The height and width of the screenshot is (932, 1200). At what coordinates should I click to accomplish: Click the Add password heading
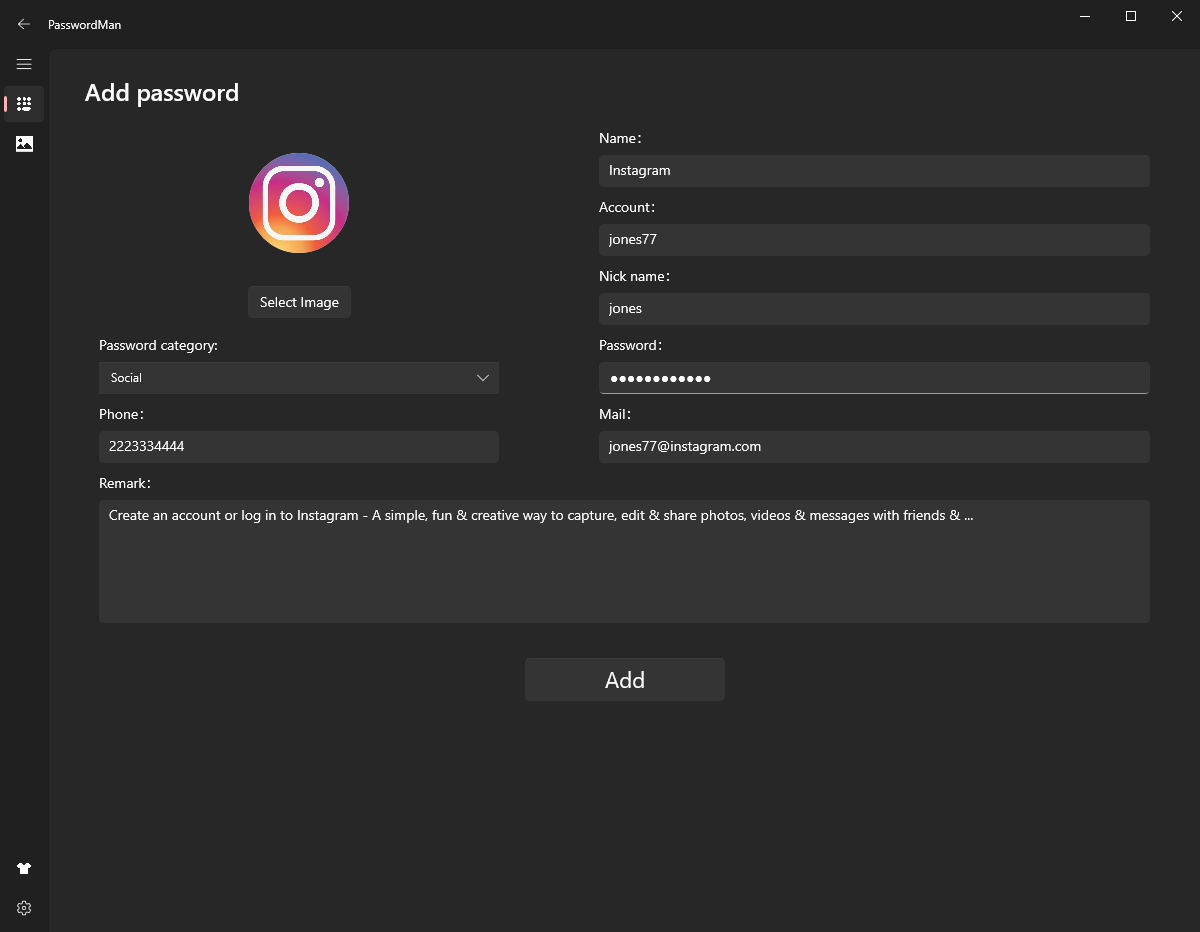click(162, 93)
